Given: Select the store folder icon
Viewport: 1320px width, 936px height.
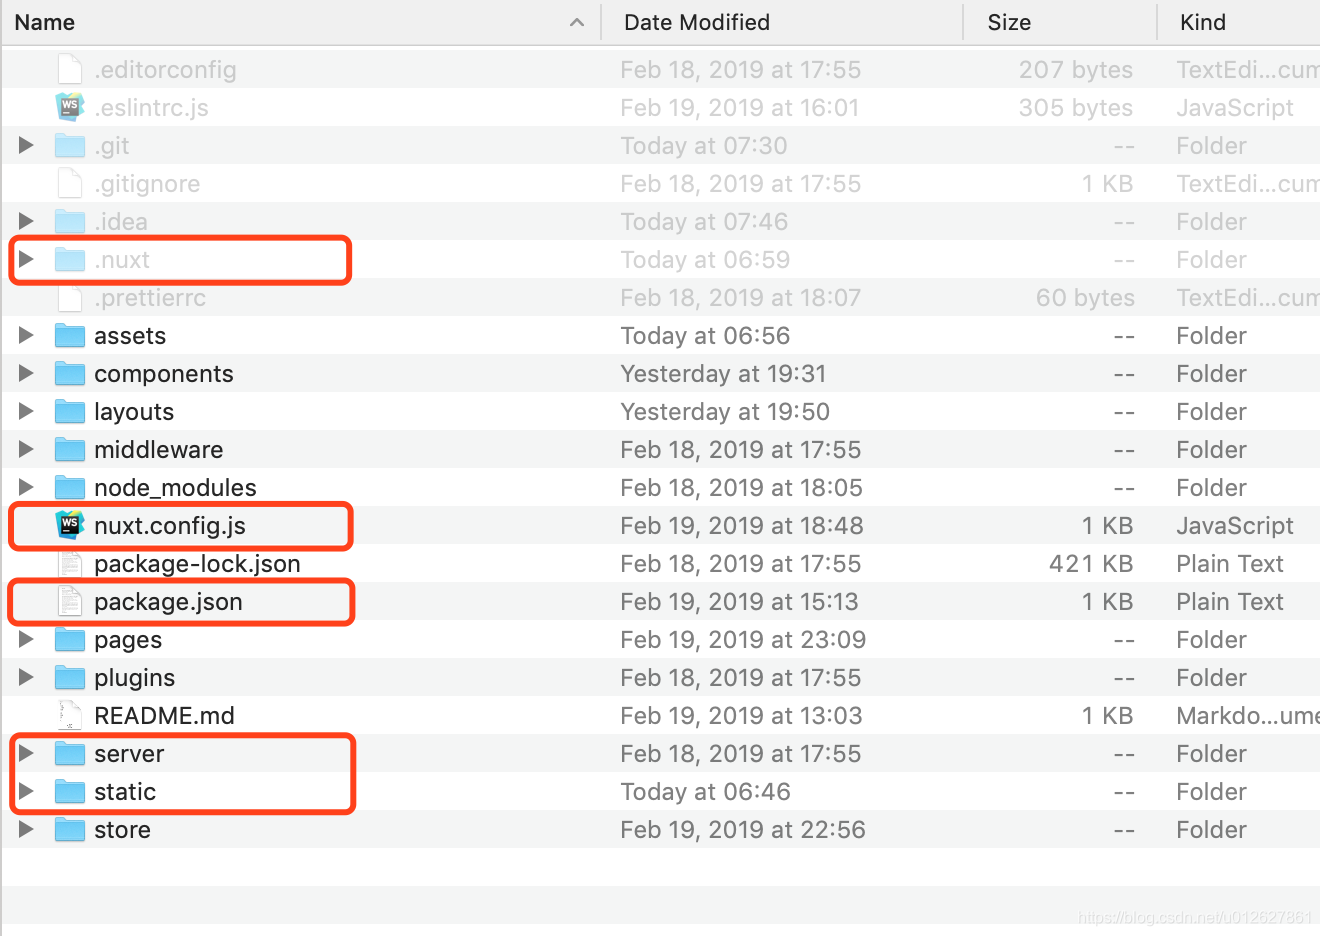Looking at the screenshot, I should tap(69, 830).
